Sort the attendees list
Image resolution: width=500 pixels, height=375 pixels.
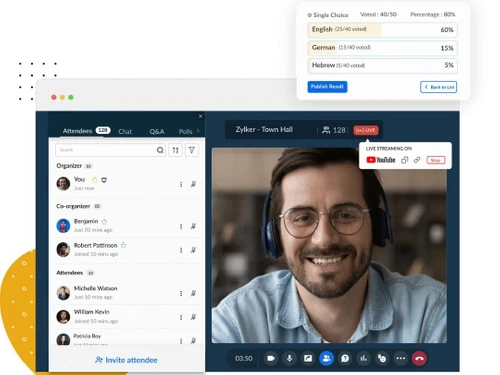point(176,150)
